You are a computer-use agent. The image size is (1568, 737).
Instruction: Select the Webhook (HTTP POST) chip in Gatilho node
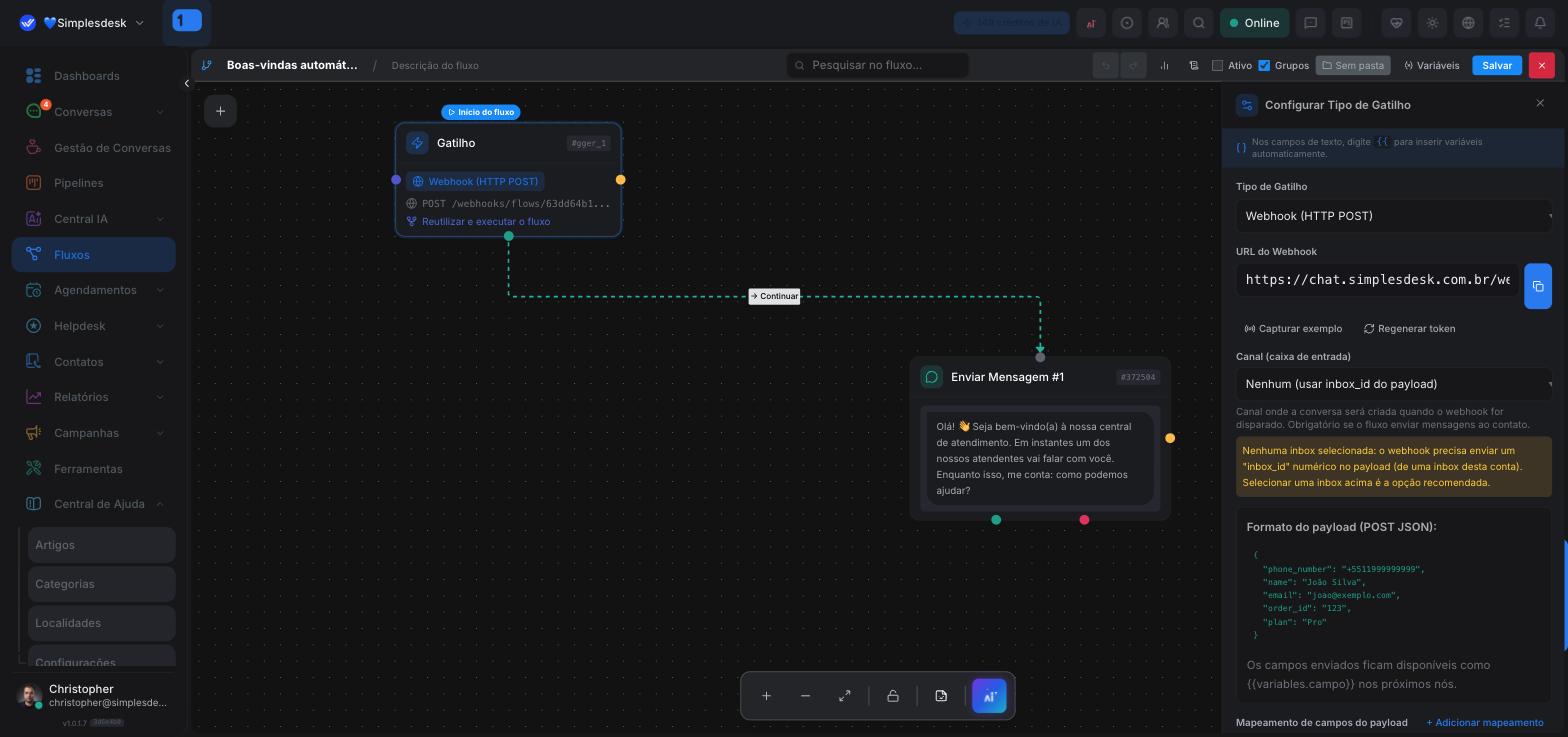pos(475,181)
